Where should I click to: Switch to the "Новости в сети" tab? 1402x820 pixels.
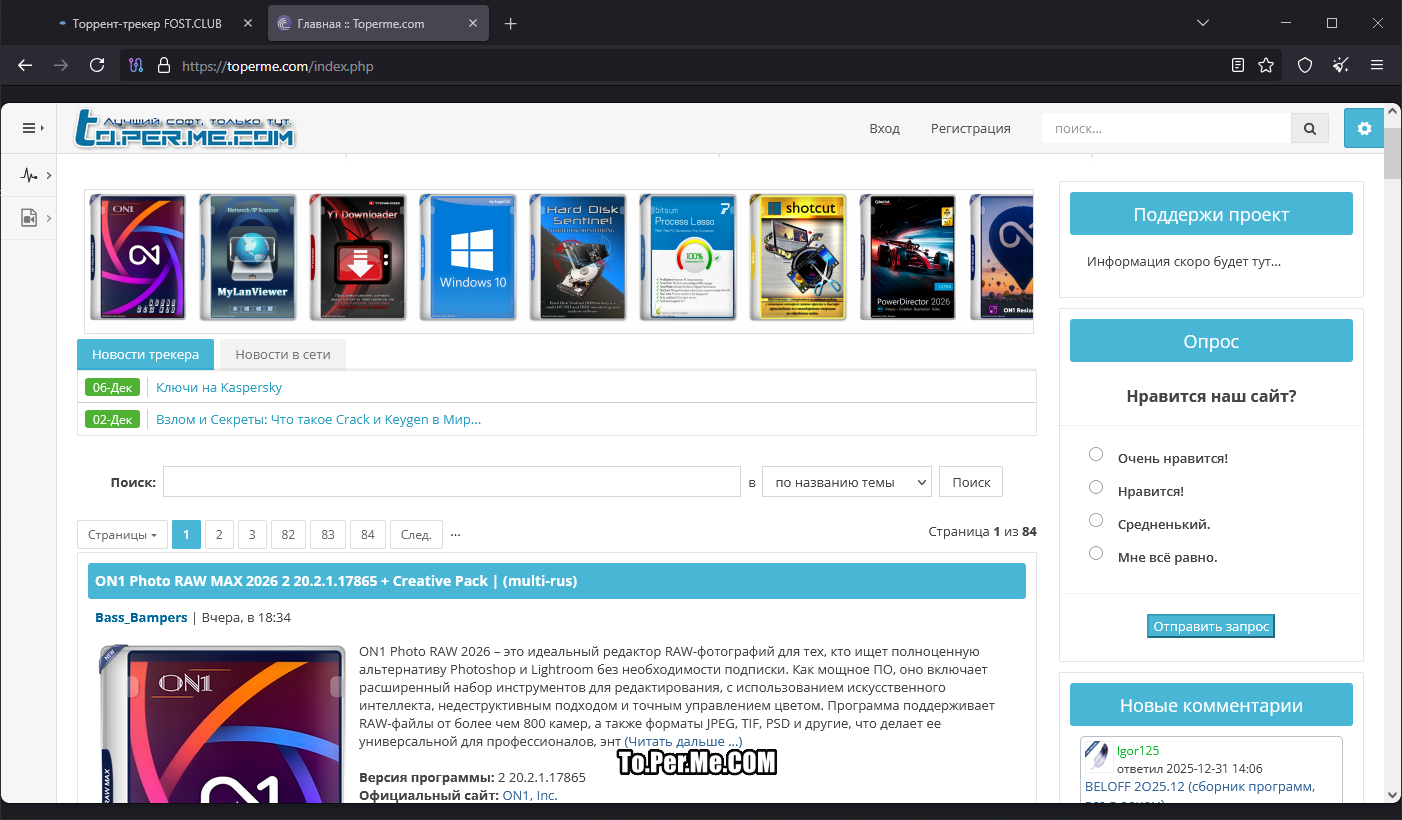click(x=282, y=354)
